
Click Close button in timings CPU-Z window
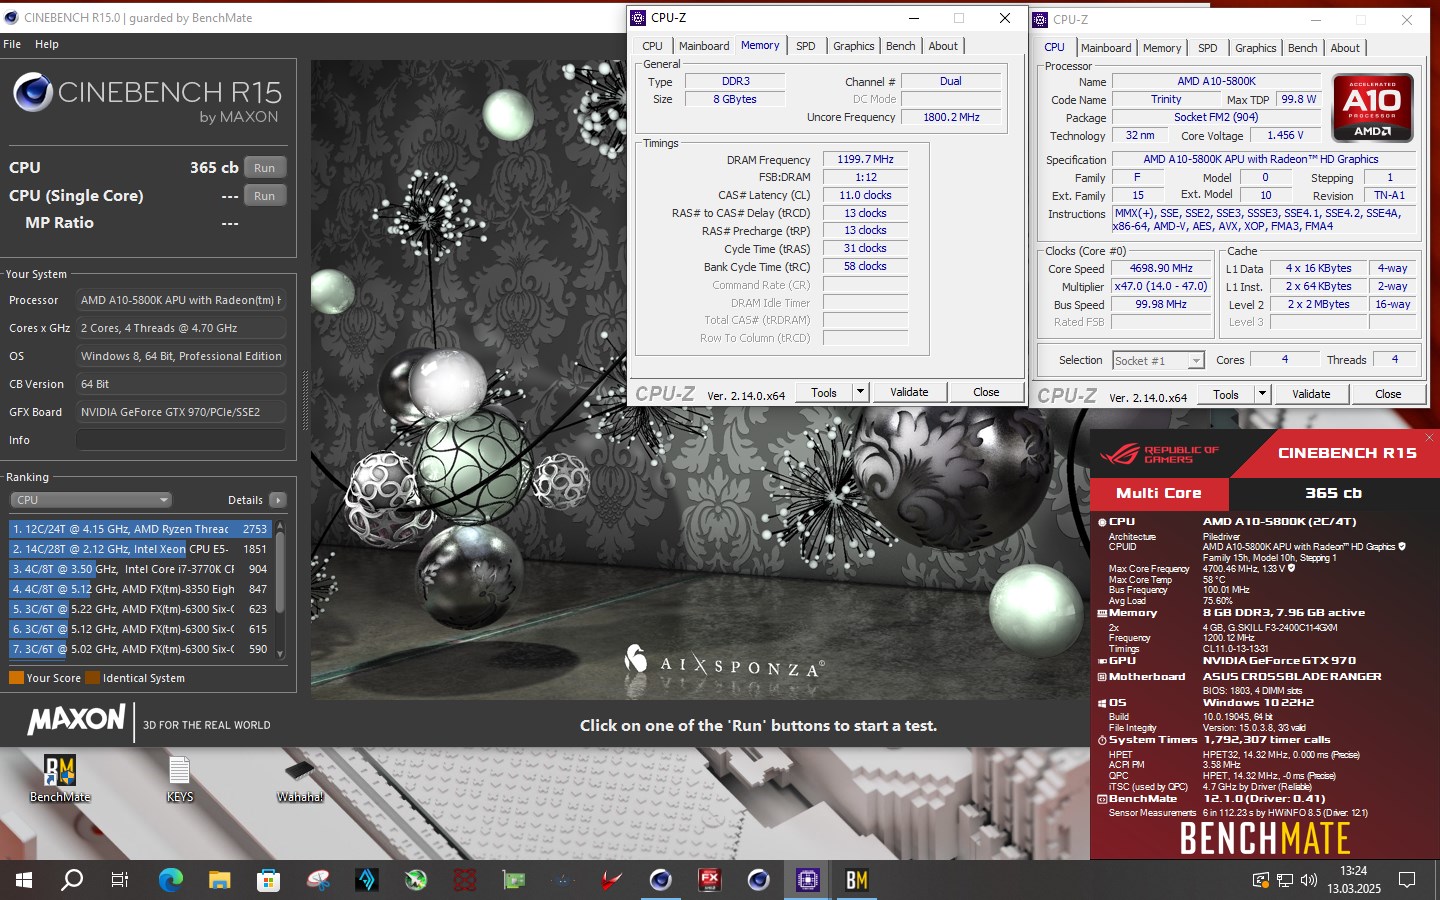(986, 393)
